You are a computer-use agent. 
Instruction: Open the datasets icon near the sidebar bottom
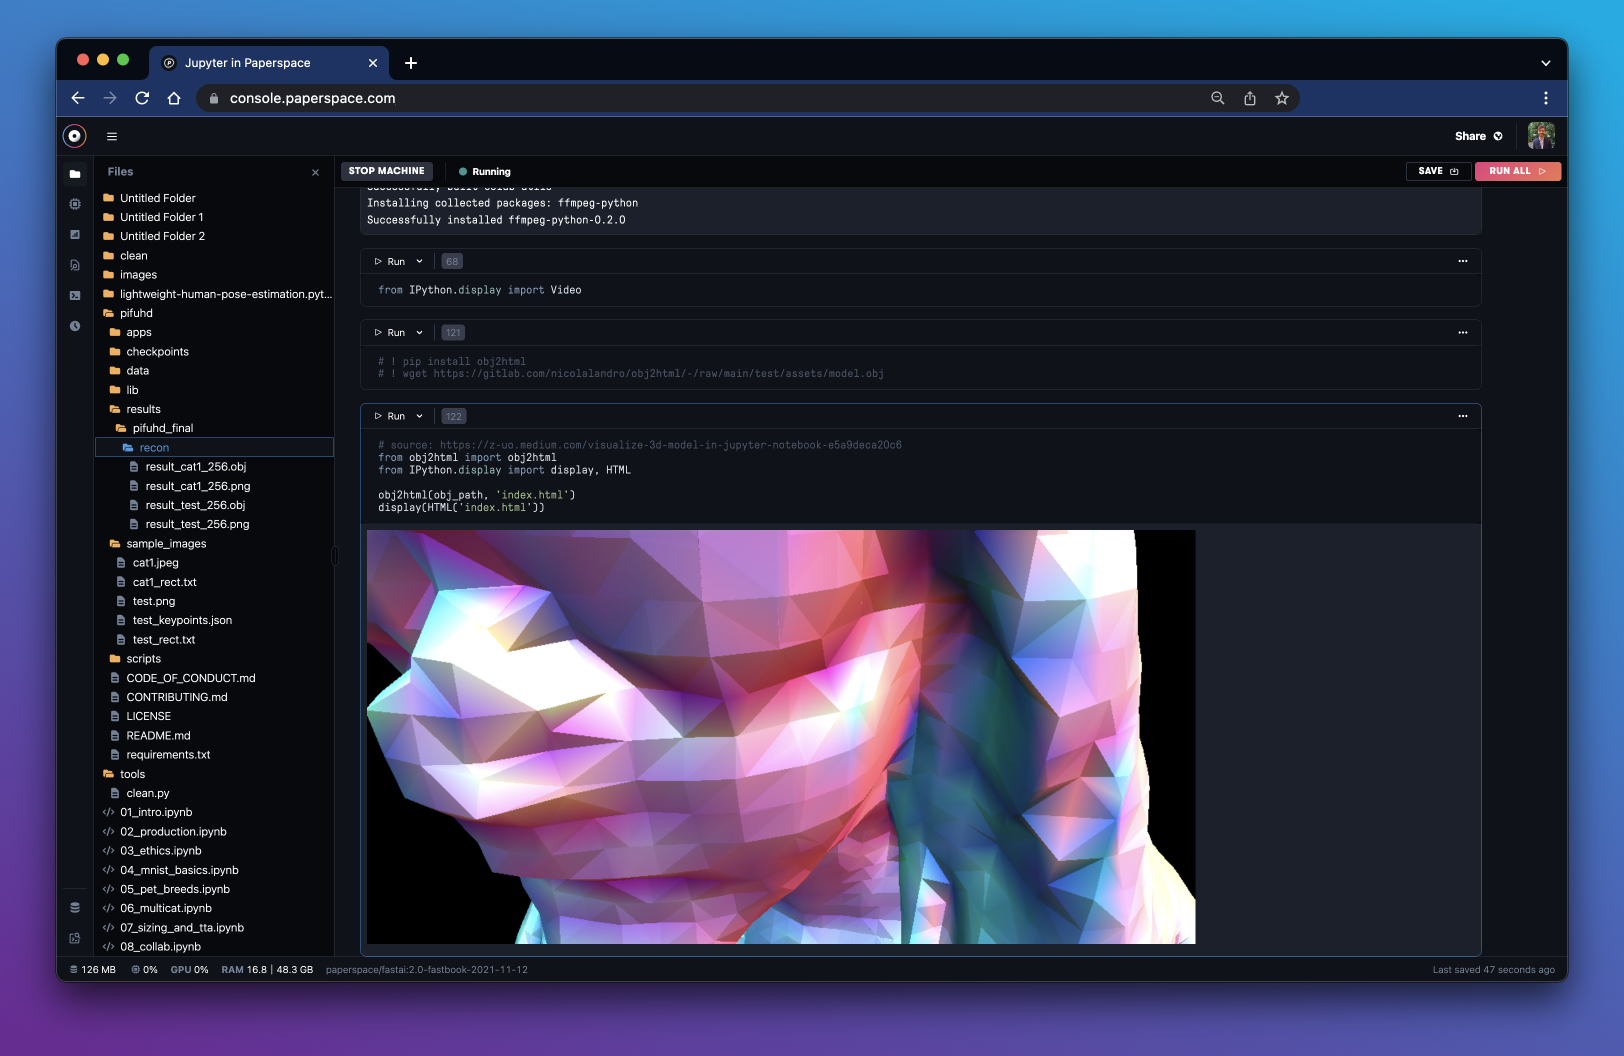coord(75,907)
